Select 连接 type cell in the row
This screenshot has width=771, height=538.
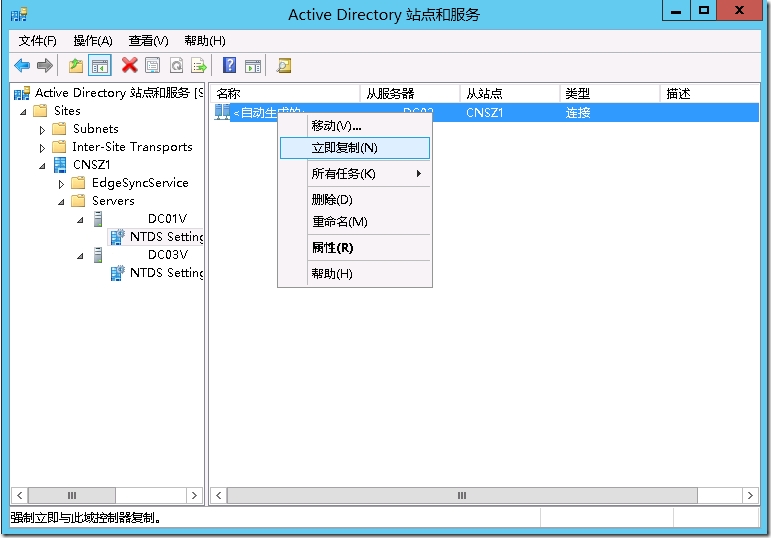pyautogui.click(x=578, y=113)
